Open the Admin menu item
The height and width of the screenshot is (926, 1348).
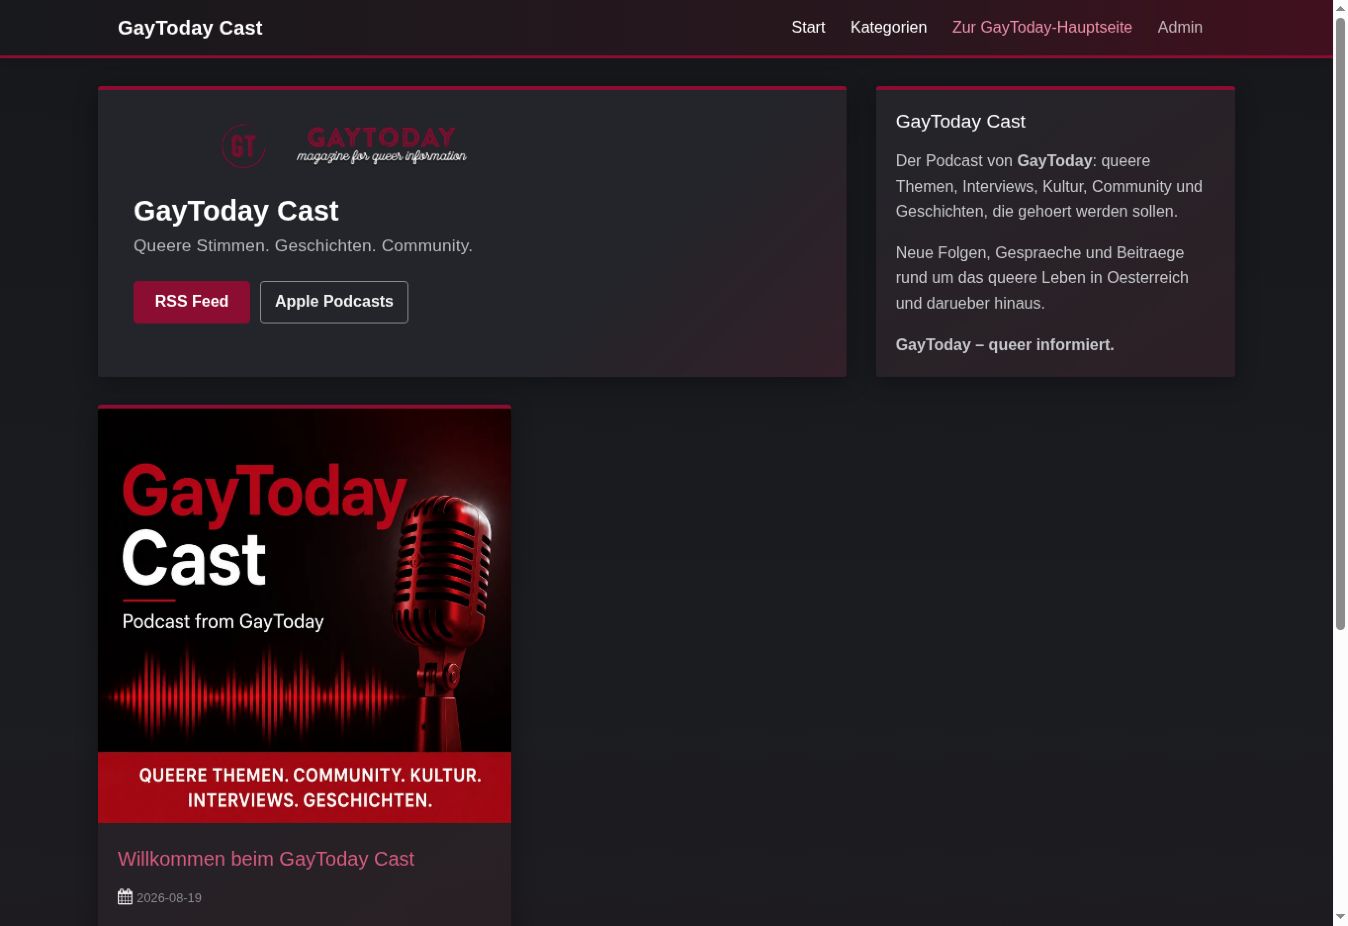pos(1180,28)
